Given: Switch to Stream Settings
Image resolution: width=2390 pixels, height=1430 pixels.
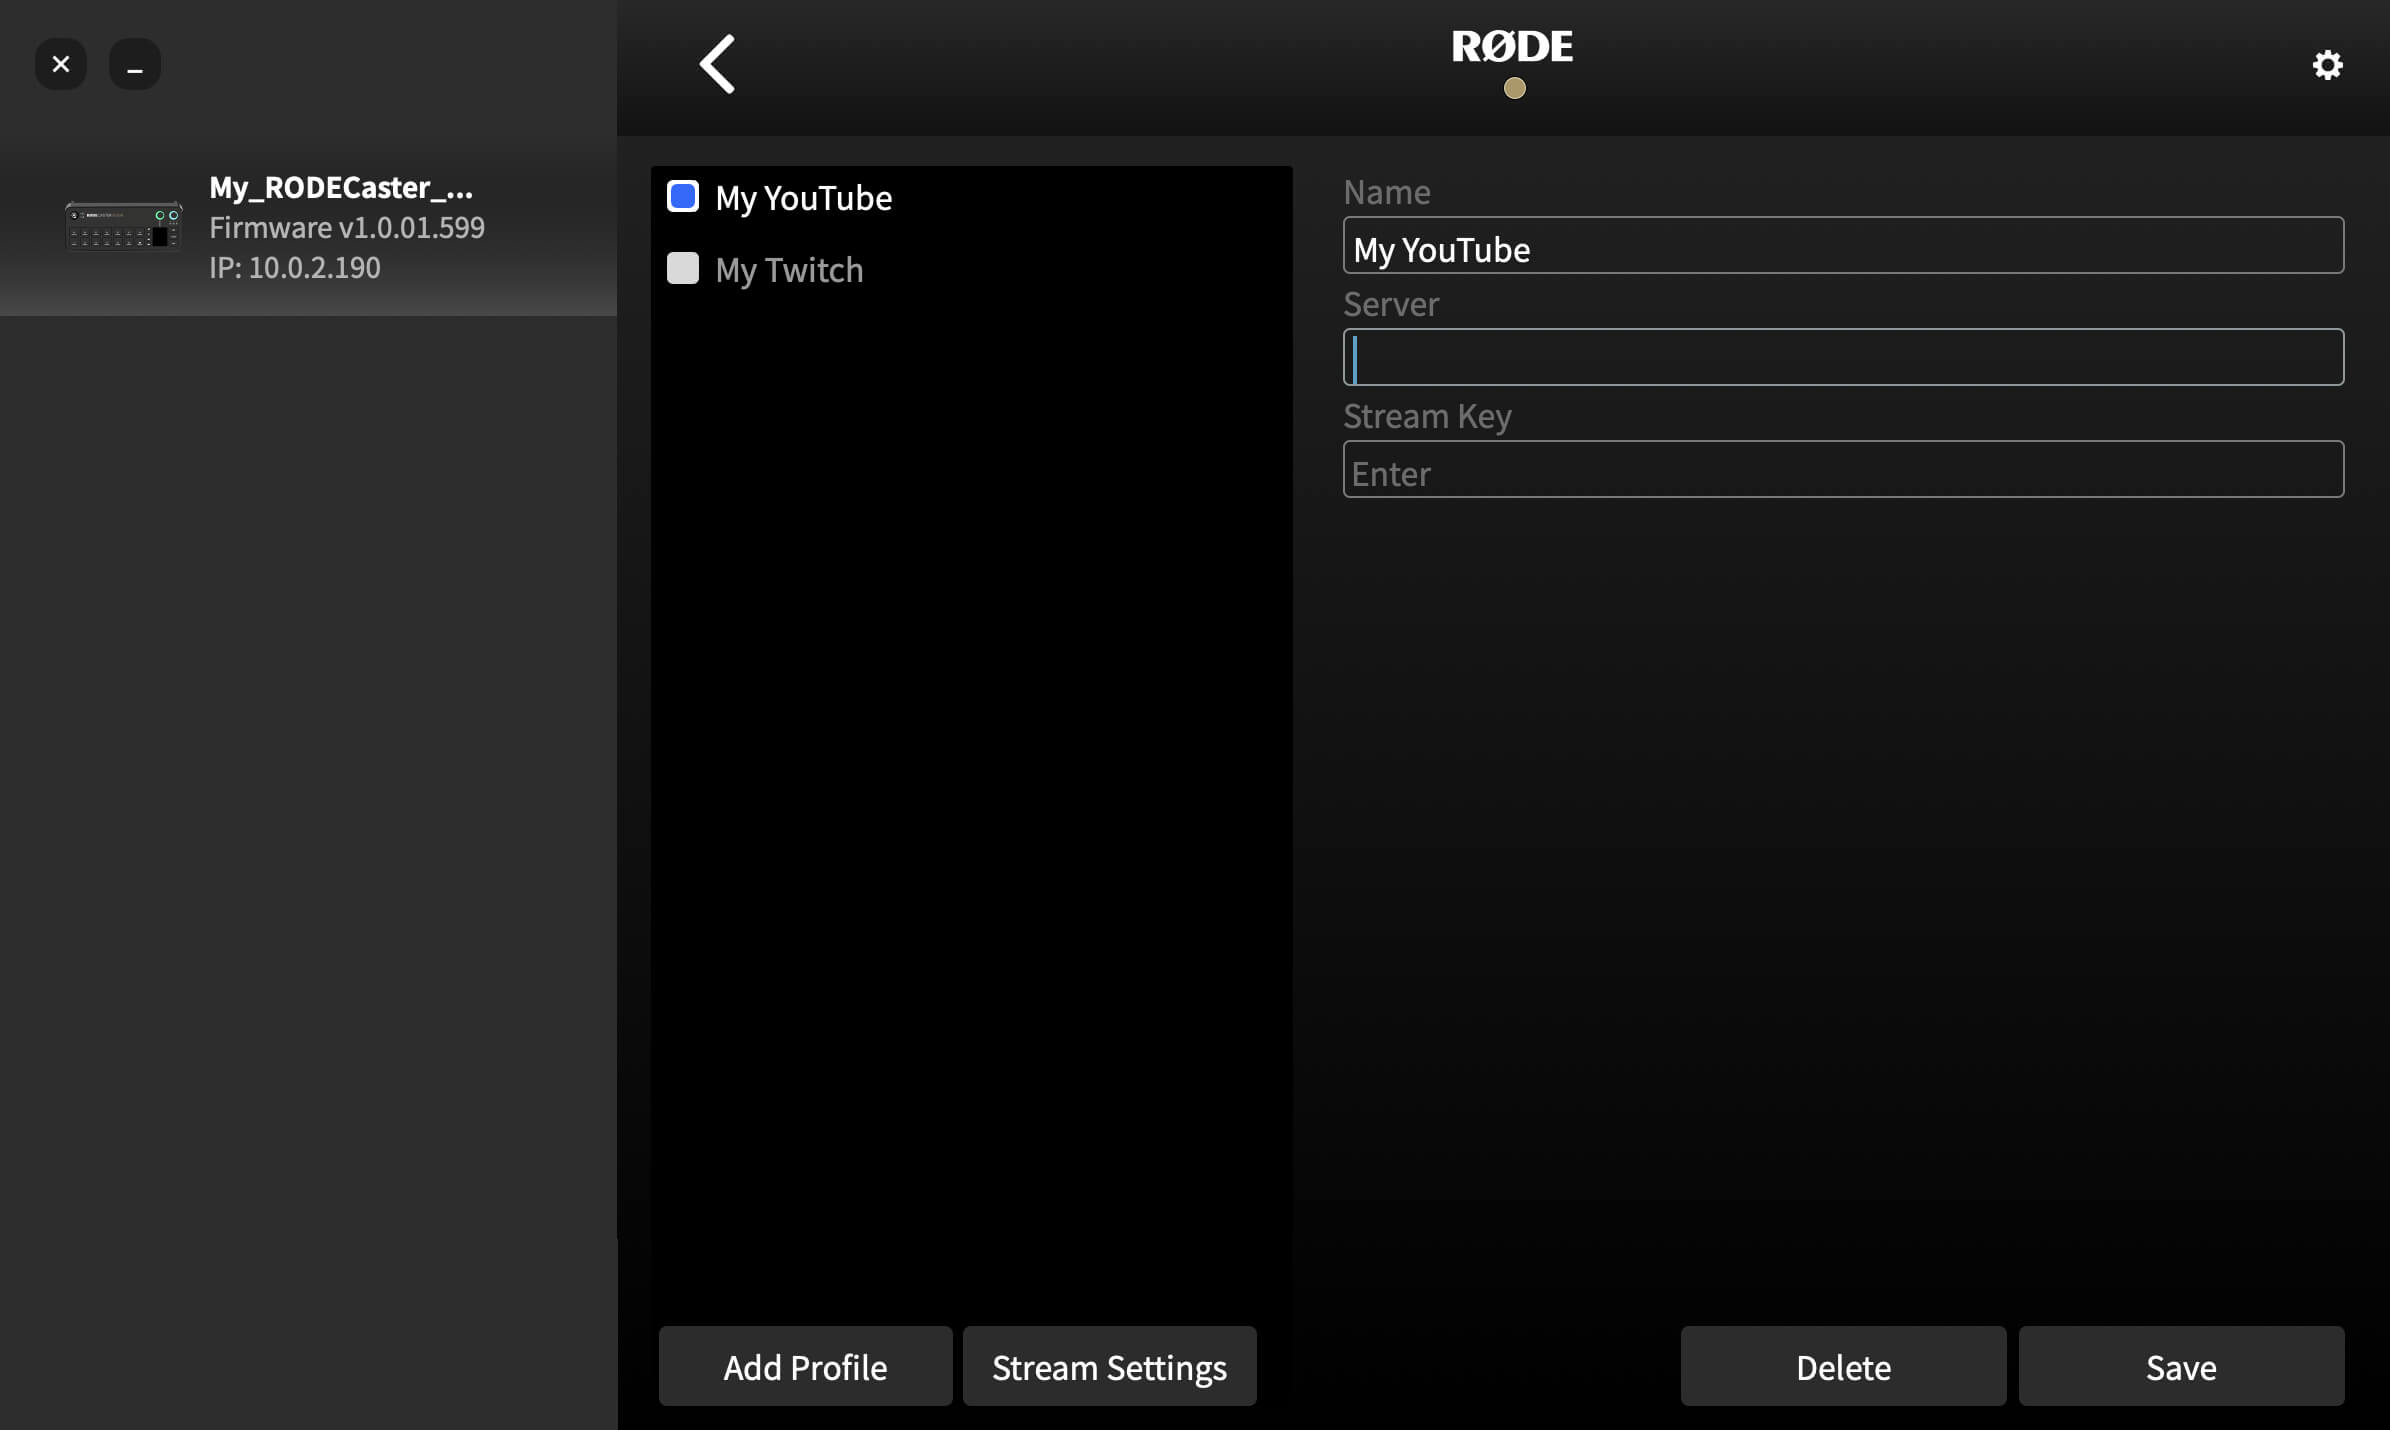Looking at the screenshot, I should coord(1108,1366).
